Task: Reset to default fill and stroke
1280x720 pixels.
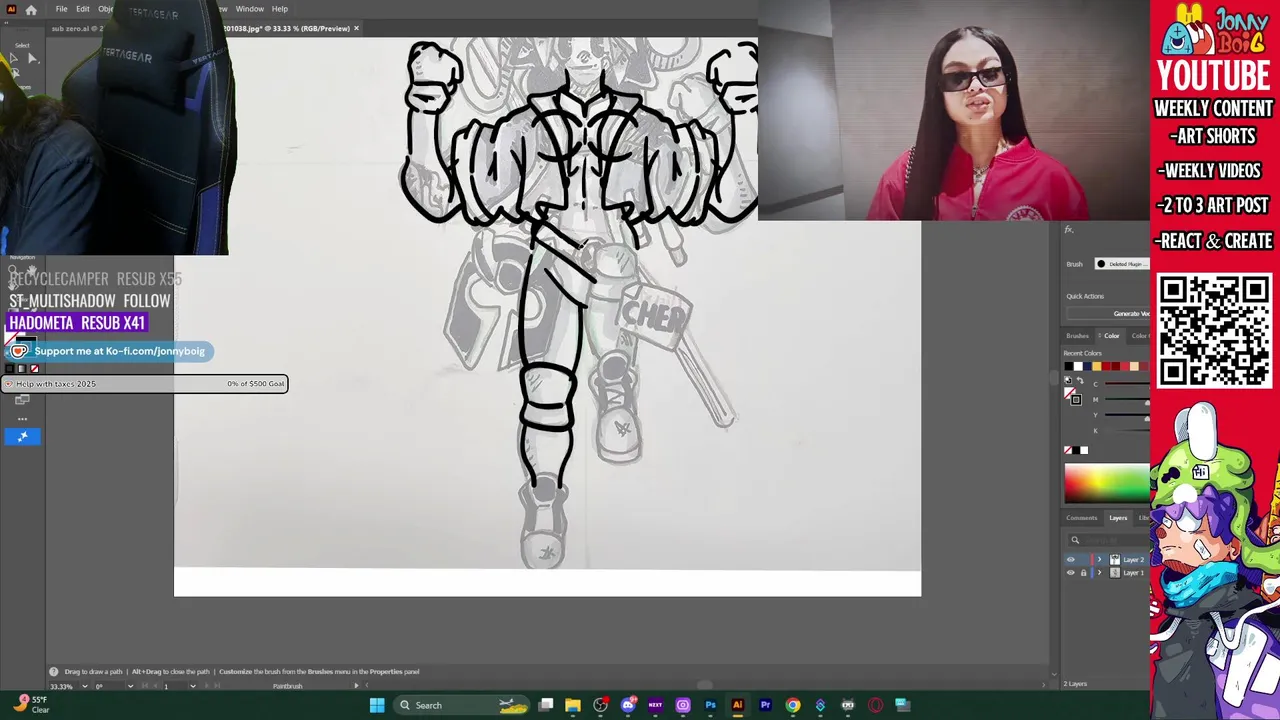Action: (1068, 380)
